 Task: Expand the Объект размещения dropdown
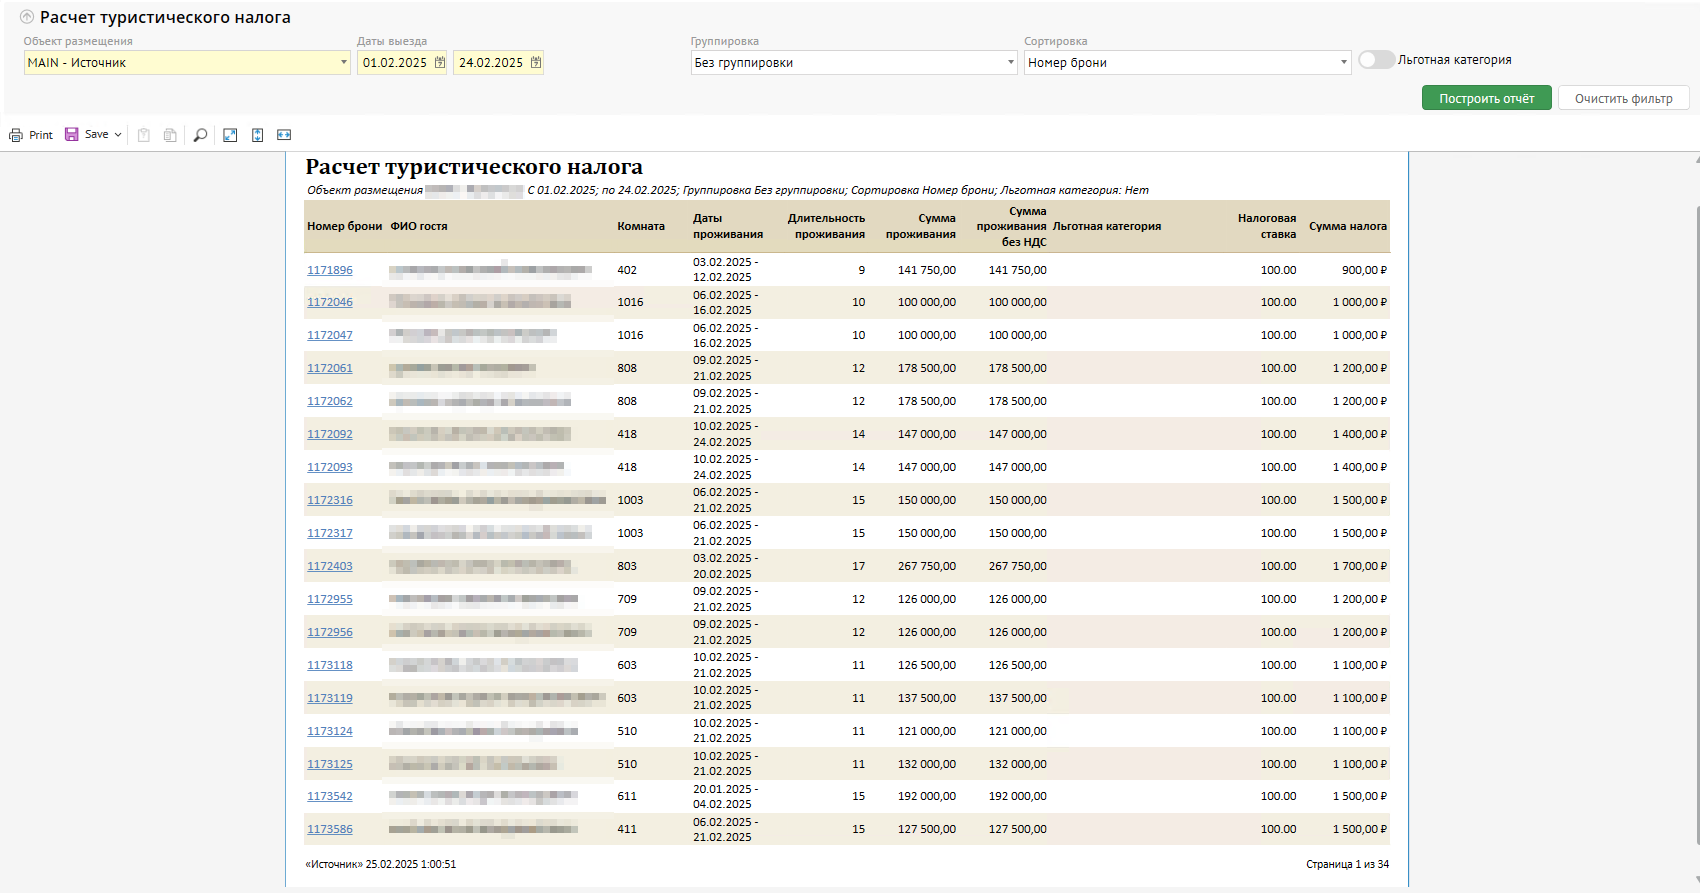point(343,62)
